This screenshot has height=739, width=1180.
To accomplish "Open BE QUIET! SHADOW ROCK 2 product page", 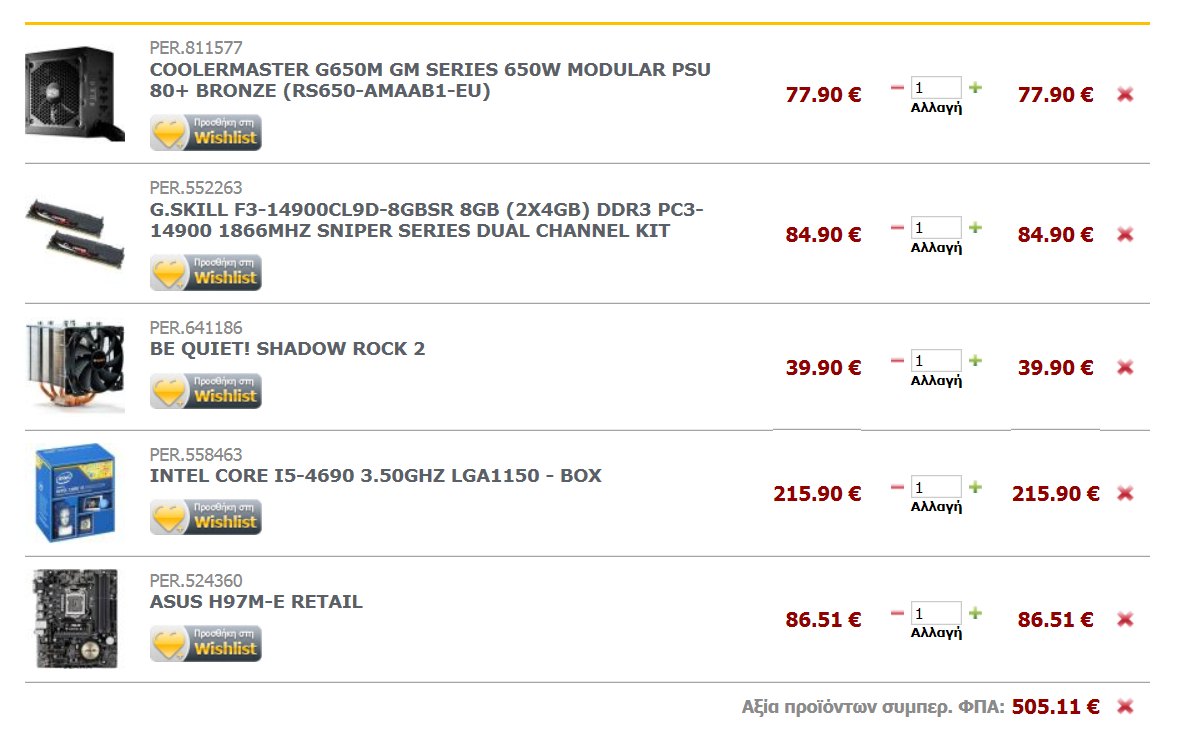I will pyautogui.click(x=287, y=348).
